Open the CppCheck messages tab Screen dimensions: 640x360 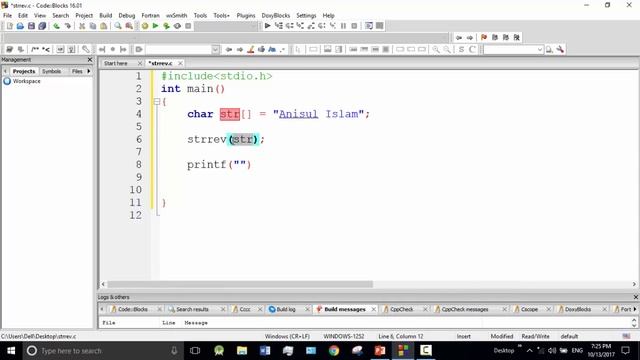(464, 309)
